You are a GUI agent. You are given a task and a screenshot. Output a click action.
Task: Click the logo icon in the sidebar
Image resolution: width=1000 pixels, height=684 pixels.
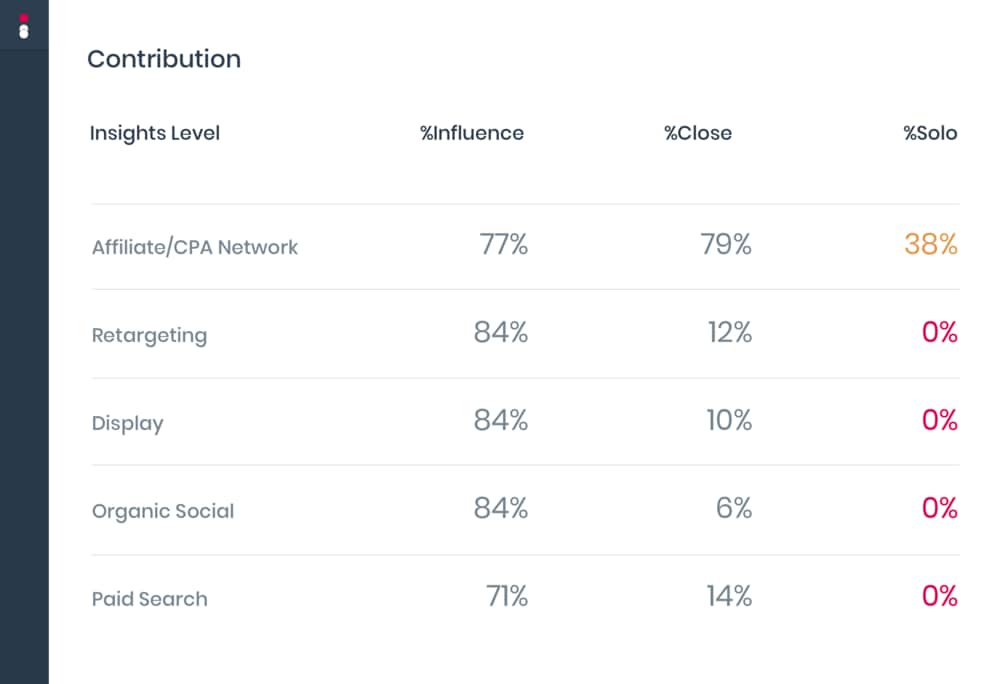(24, 26)
